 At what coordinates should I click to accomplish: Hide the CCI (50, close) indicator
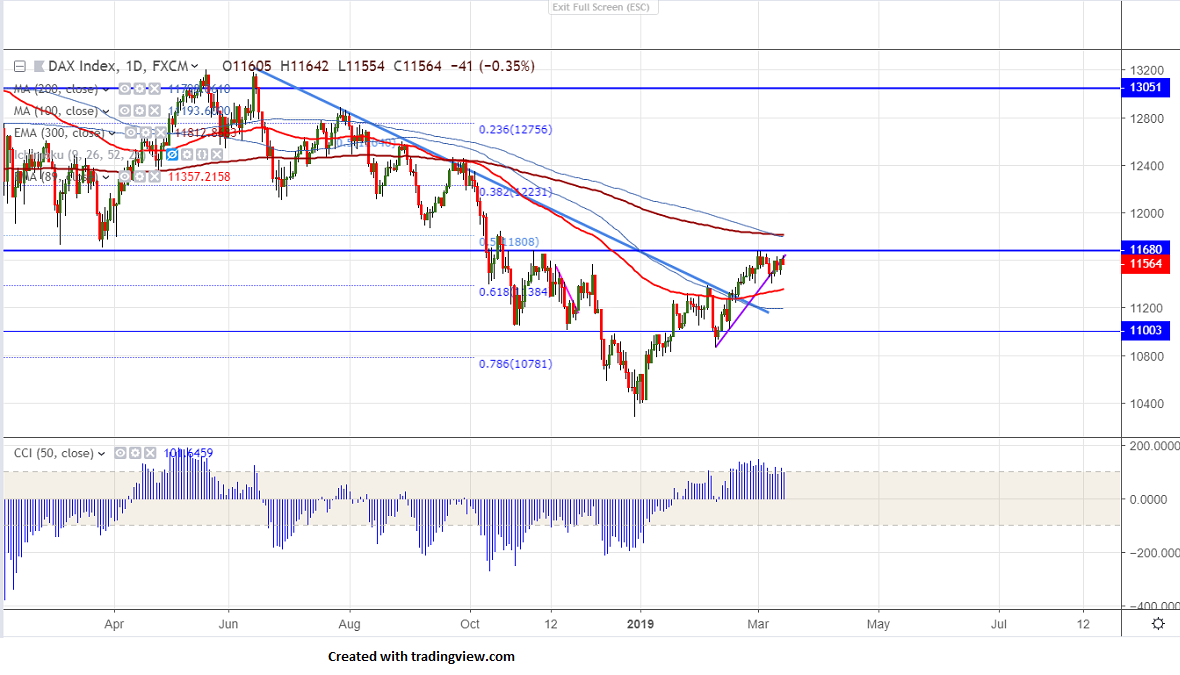pos(120,453)
